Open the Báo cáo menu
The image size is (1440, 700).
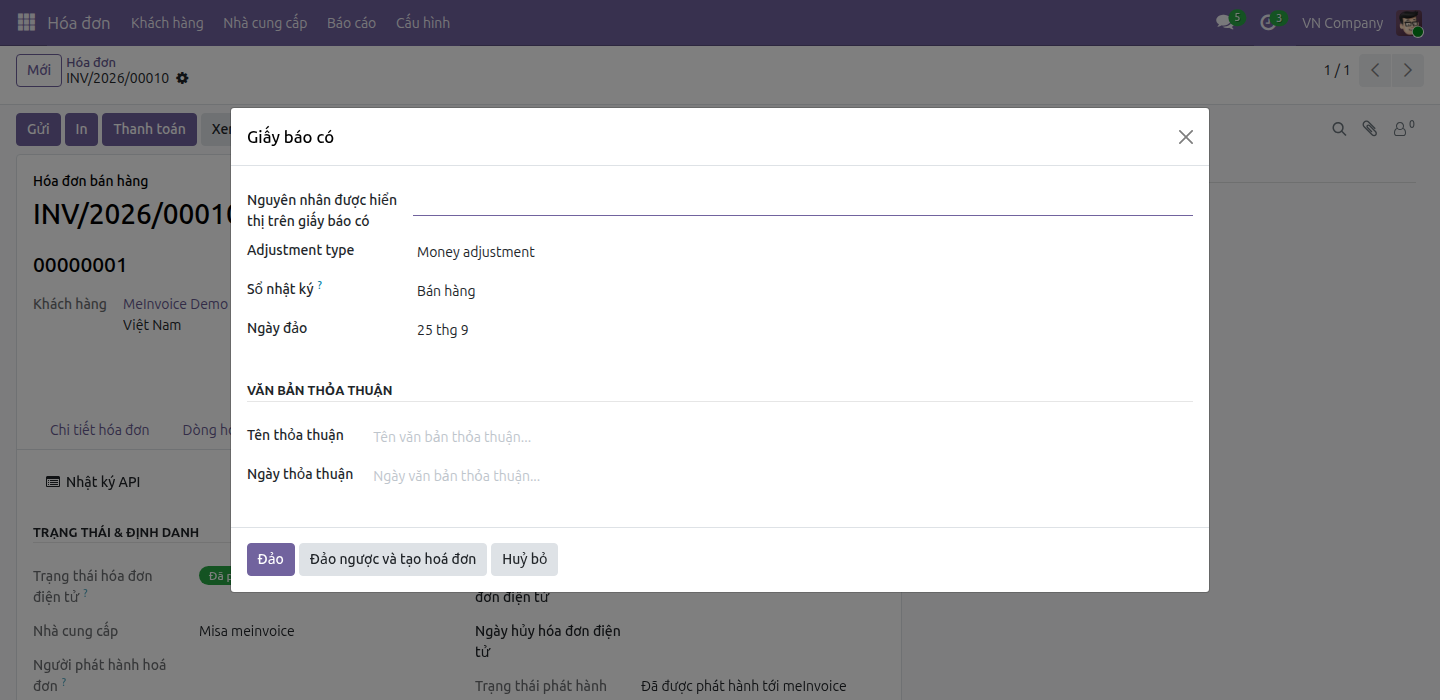coord(352,22)
